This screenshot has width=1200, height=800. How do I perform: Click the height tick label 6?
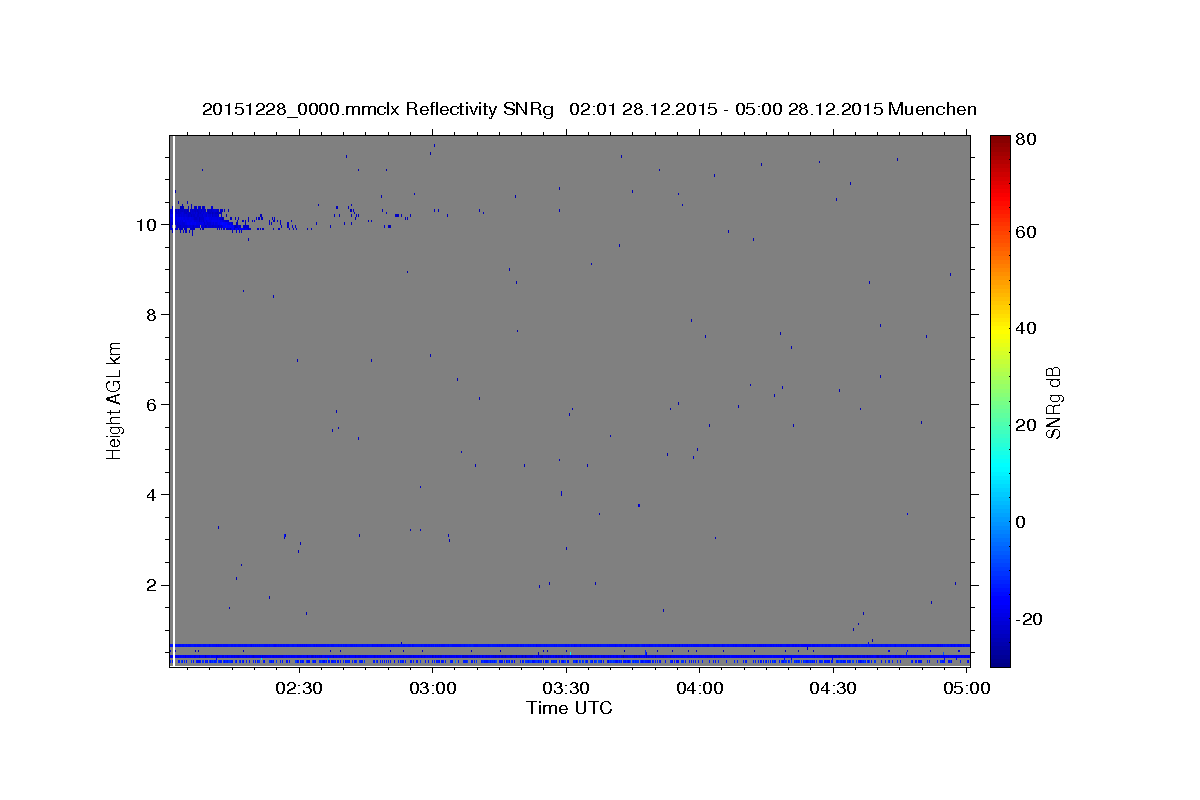point(151,405)
